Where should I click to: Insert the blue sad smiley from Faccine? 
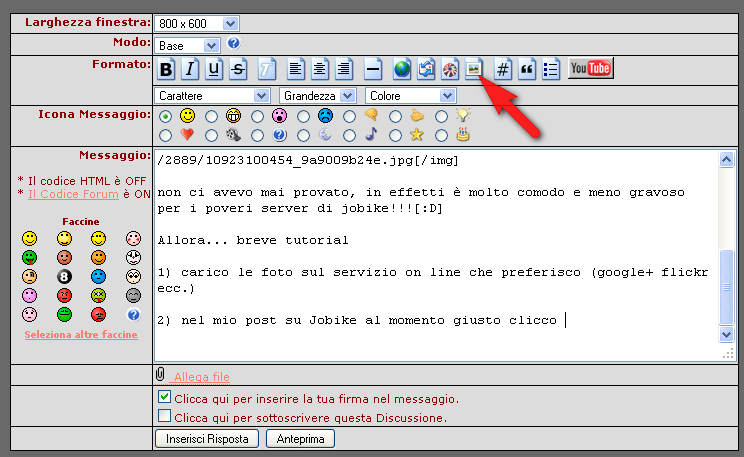click(x=98, y=276)
